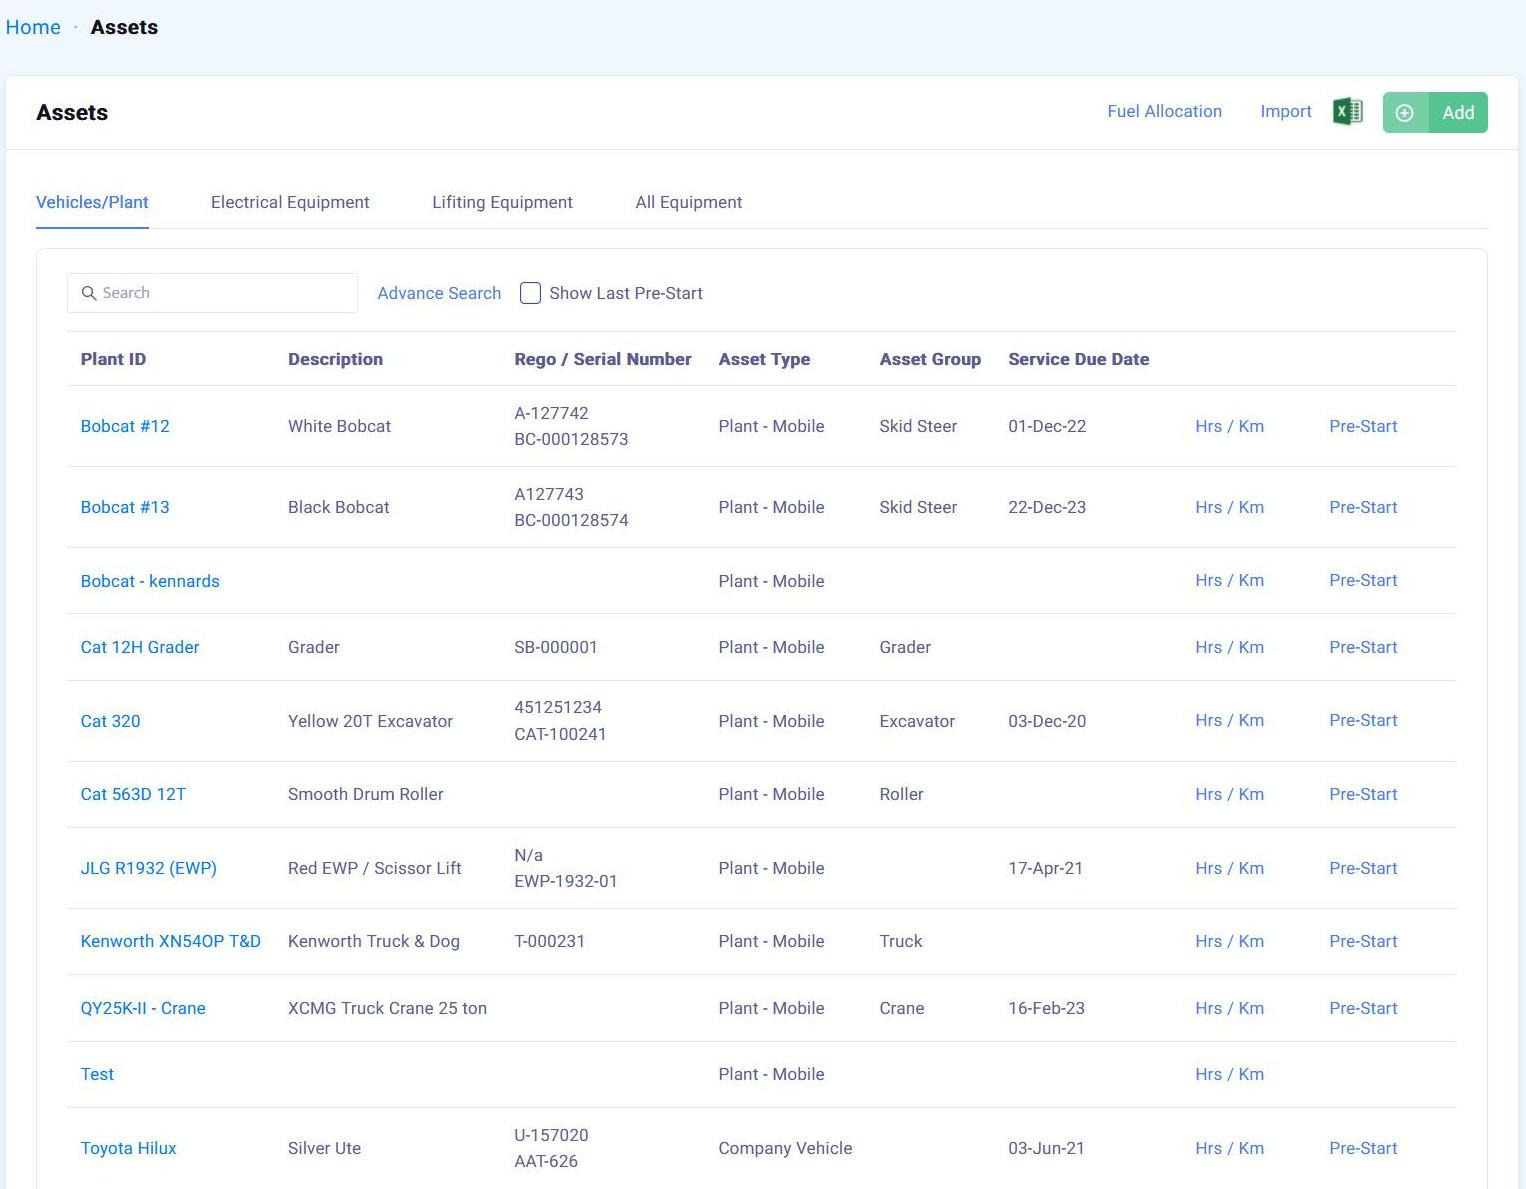Open the Fuel Allocation link

pos(1164,111)
